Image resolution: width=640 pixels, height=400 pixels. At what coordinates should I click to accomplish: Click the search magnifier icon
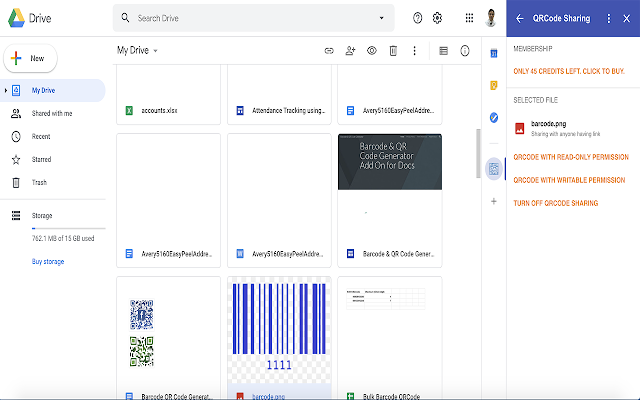[125, 18]
